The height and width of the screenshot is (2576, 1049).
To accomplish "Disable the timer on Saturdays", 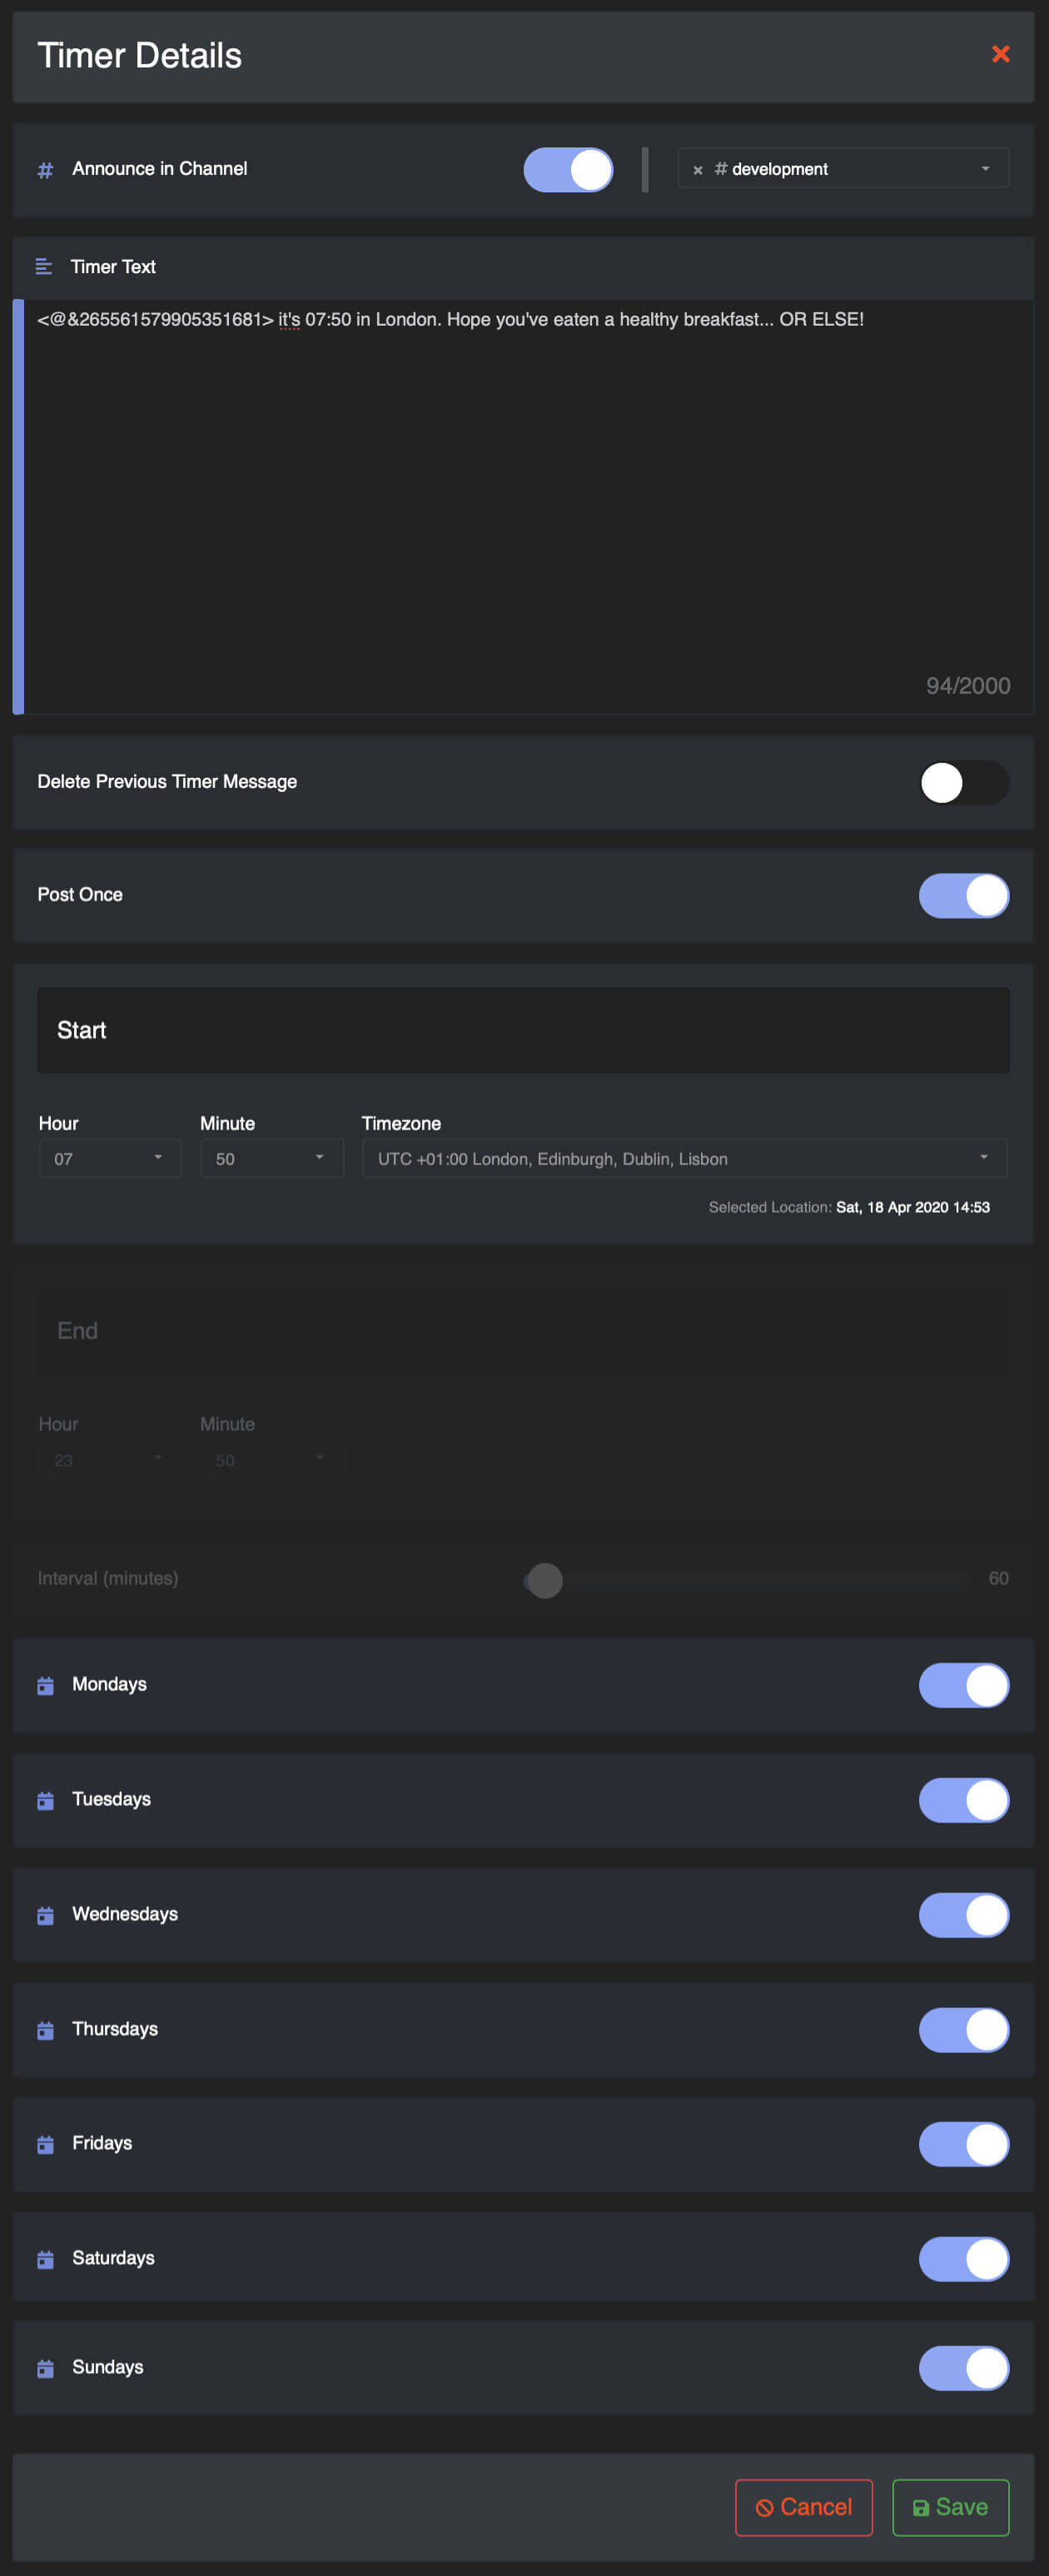I will tap(963, 2259).
